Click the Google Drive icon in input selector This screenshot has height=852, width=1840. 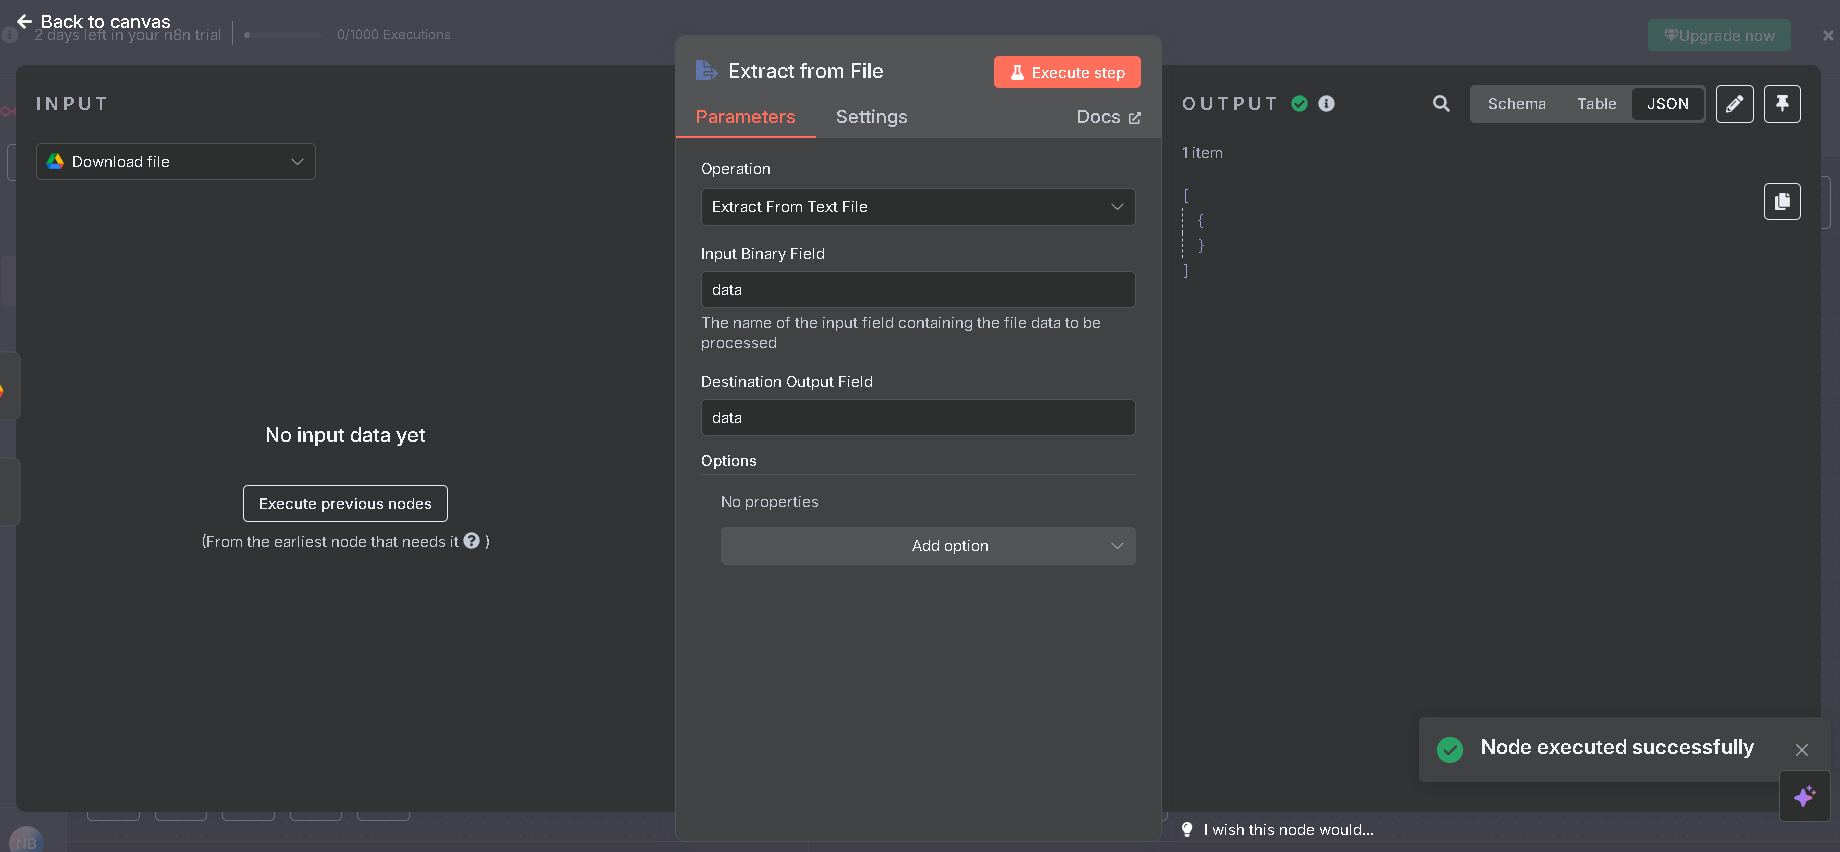(55, 162)
